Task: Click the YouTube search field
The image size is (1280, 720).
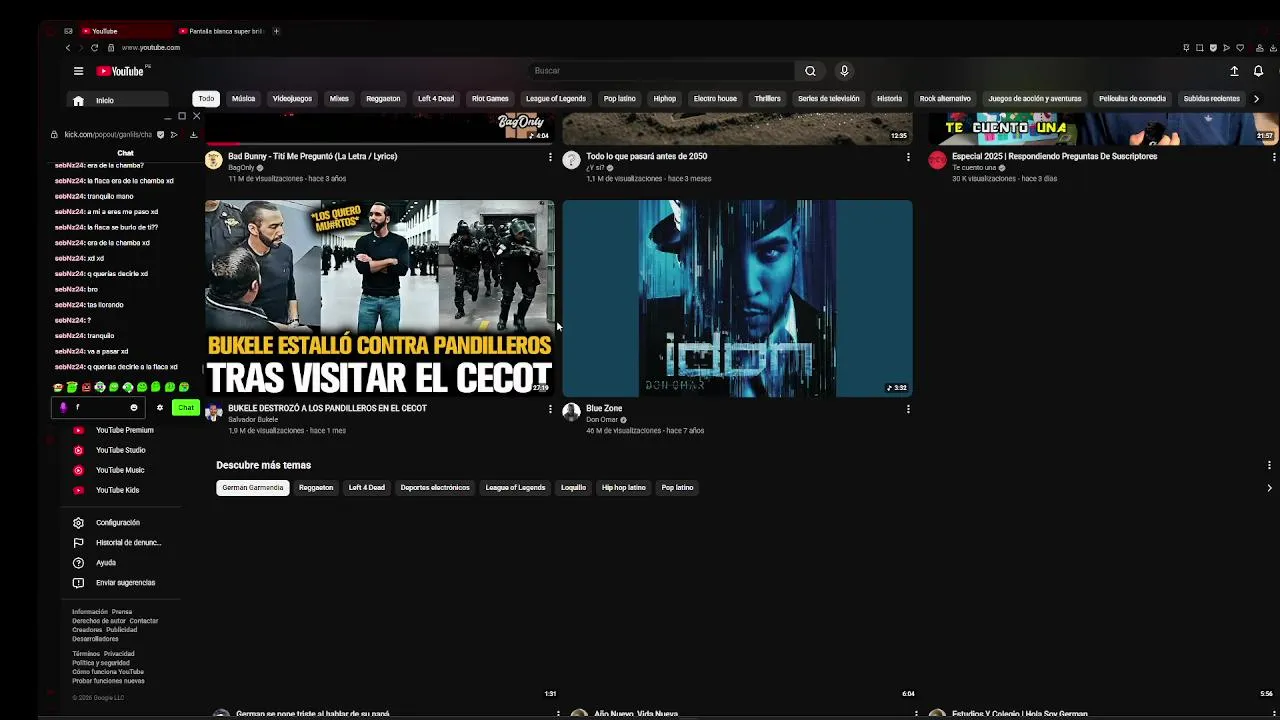Action: (660, 71)
